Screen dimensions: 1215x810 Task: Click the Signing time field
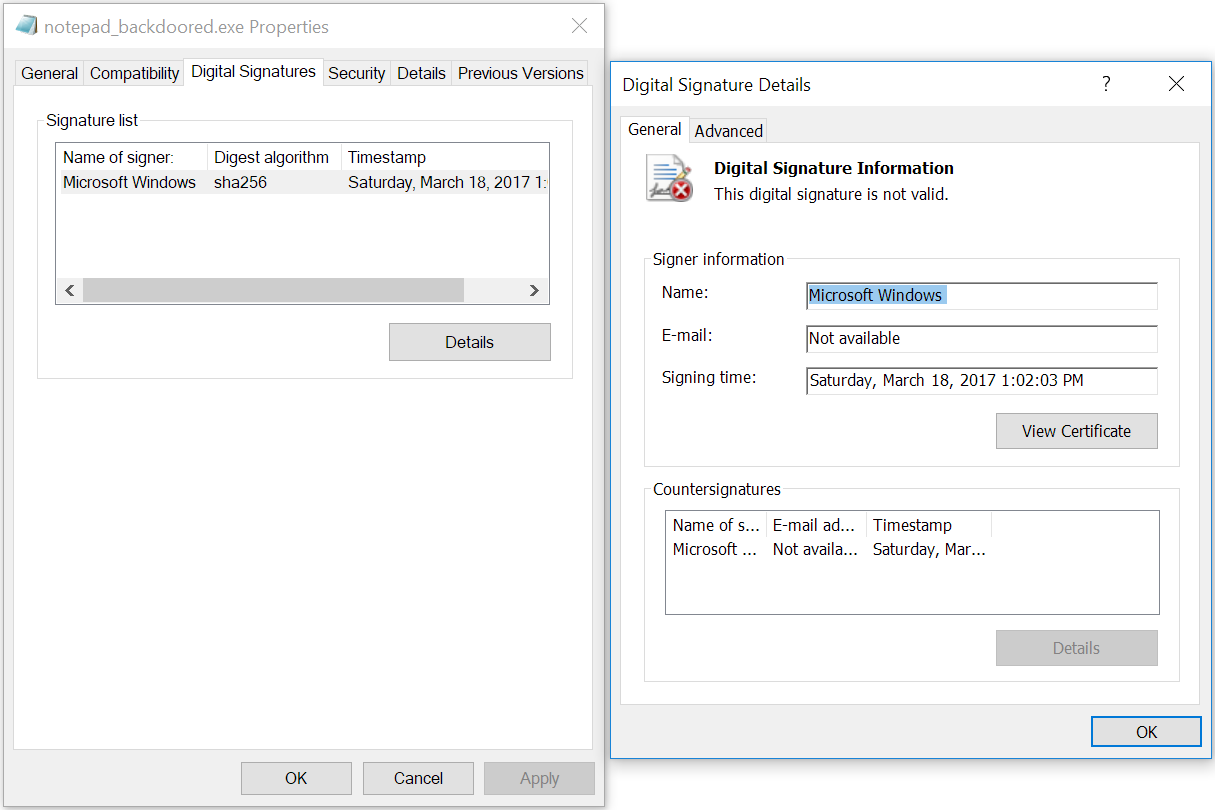tap(982, 381)
